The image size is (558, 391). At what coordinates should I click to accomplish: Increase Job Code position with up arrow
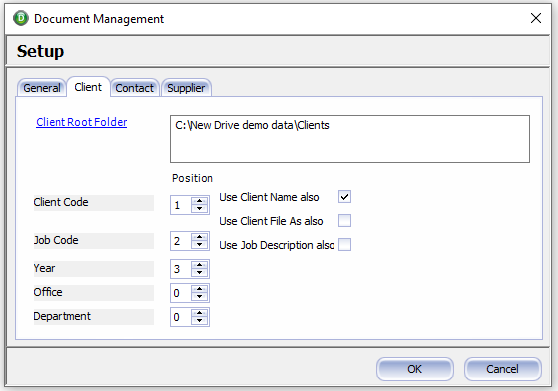click(x=200, y=237)
